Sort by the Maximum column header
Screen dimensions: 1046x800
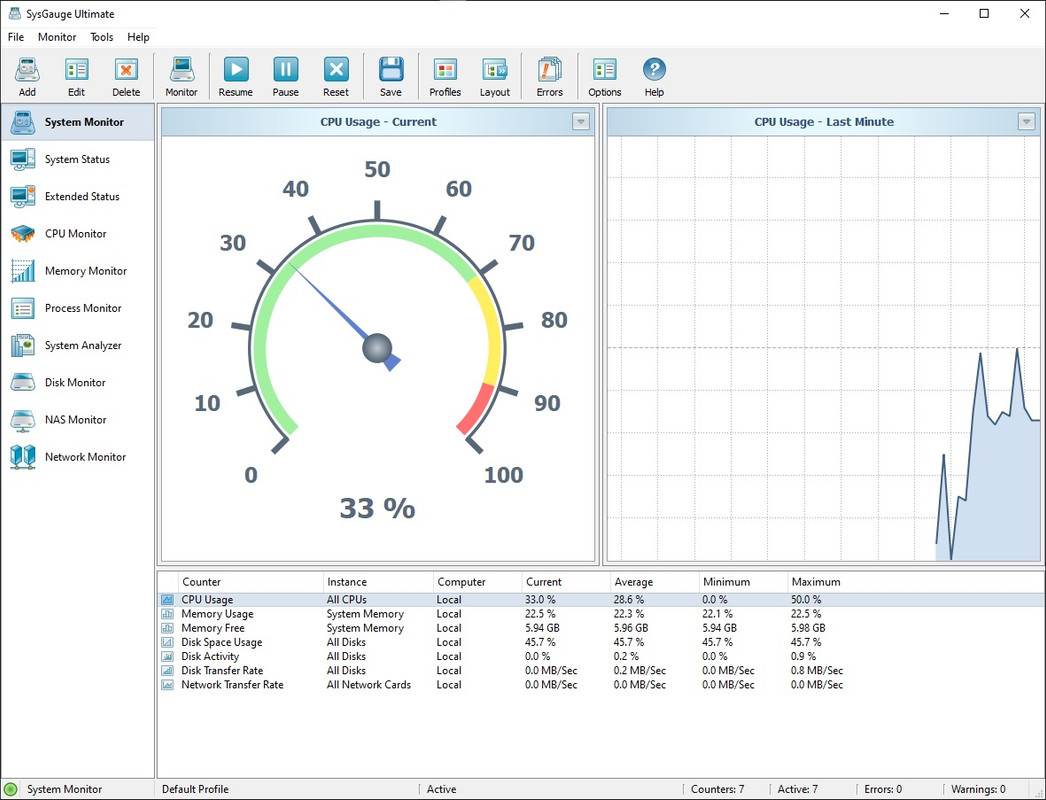[832, 582]
